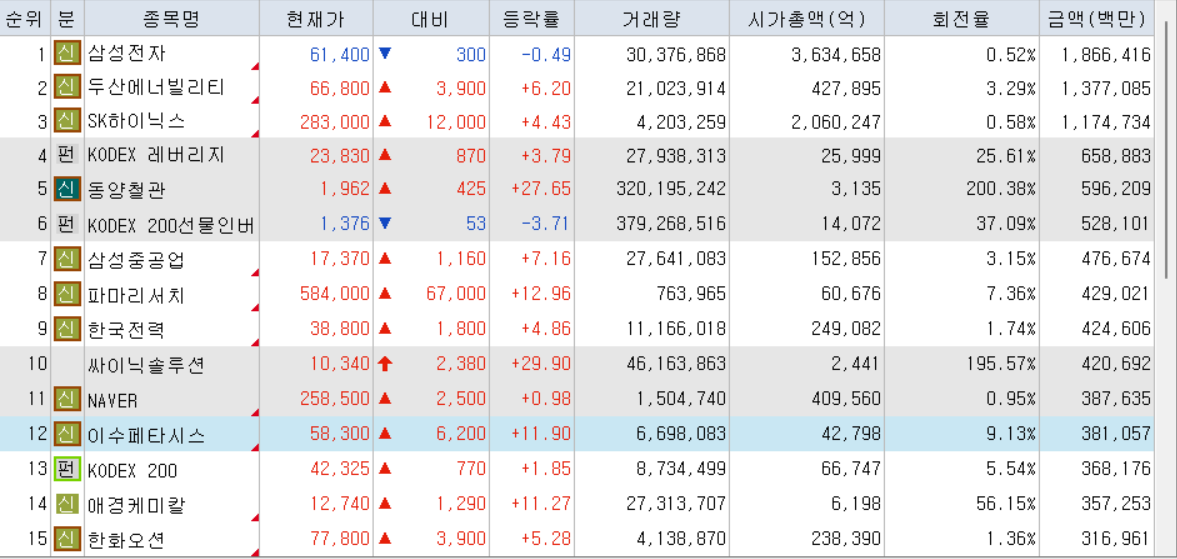Click 싸이닉솔루션 change rate +29.90
1177x559 pixels.
(540, 365)
